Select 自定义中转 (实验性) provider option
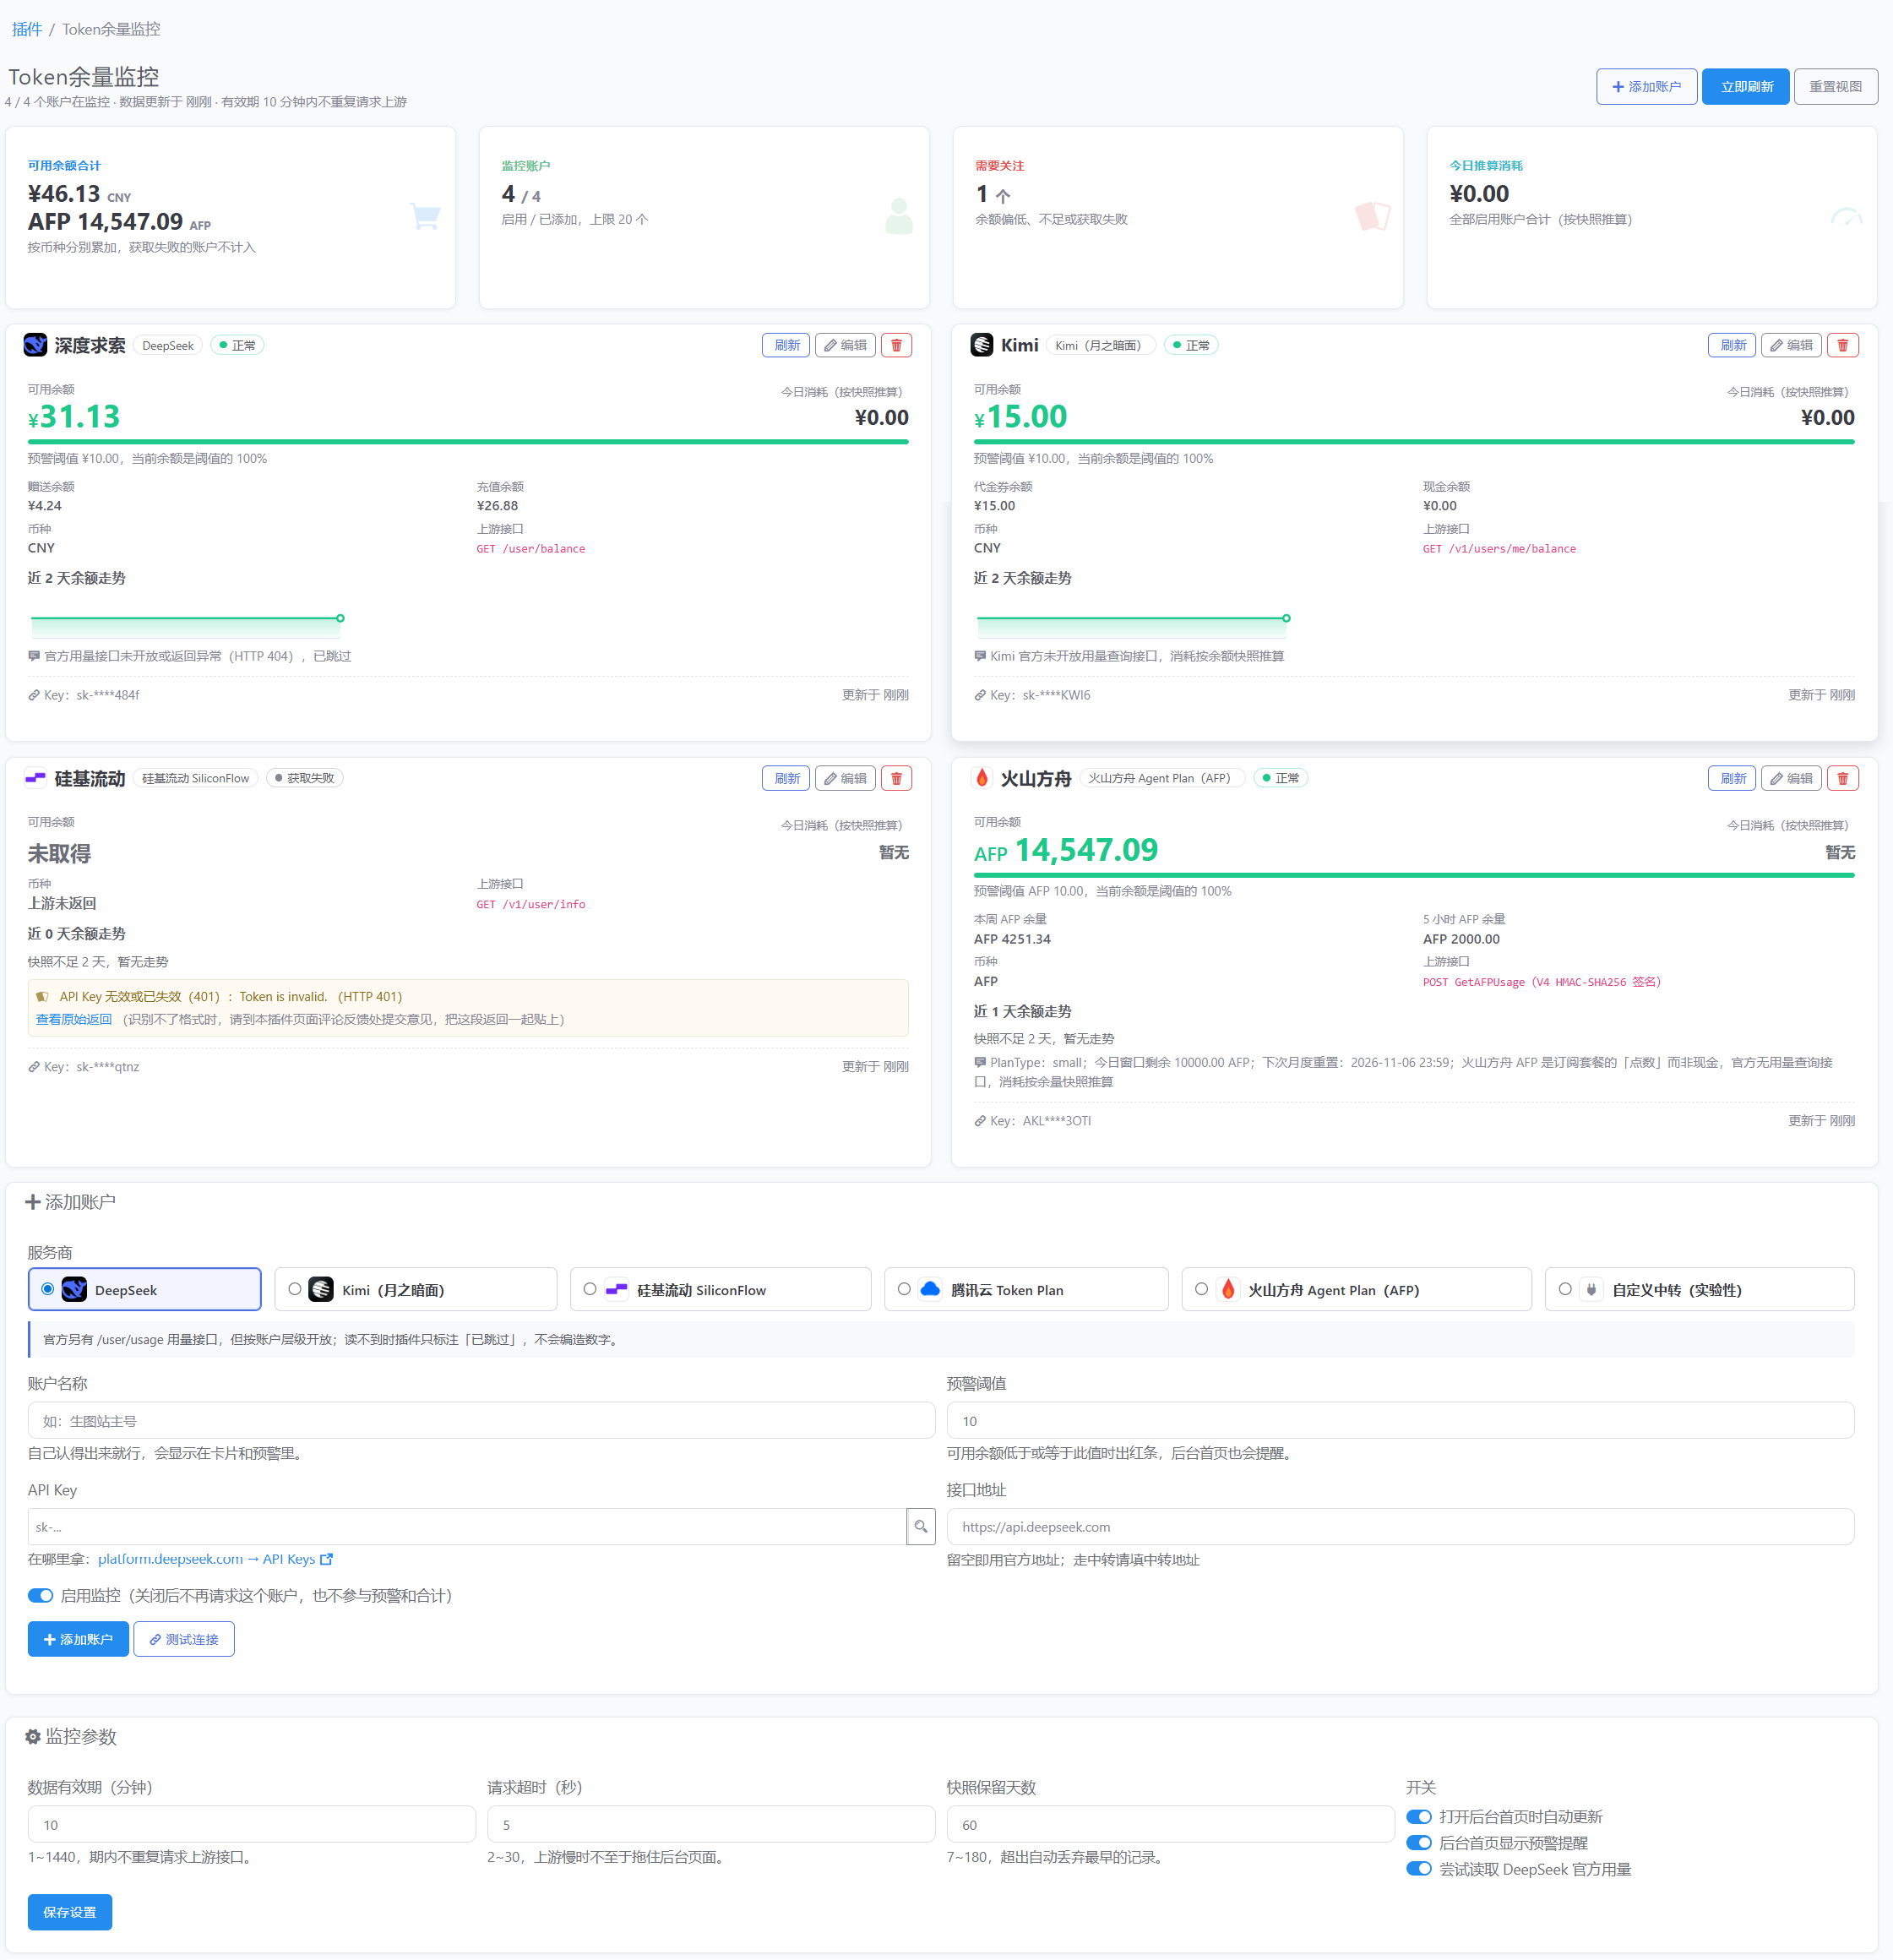 1700,1289
